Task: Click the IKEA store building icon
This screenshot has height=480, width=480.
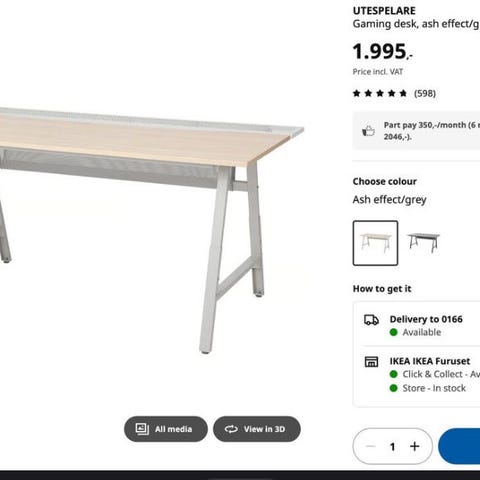Action: [x=371, y=362]
